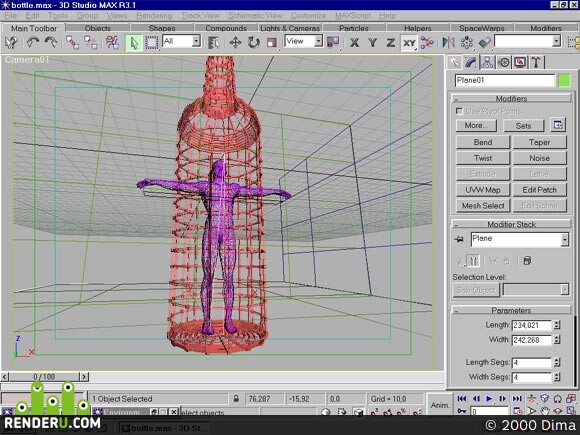The height and width of the screenshot is (435, 580).
Task: Select the Move tool in the toolbar
Action: [235, 43]
